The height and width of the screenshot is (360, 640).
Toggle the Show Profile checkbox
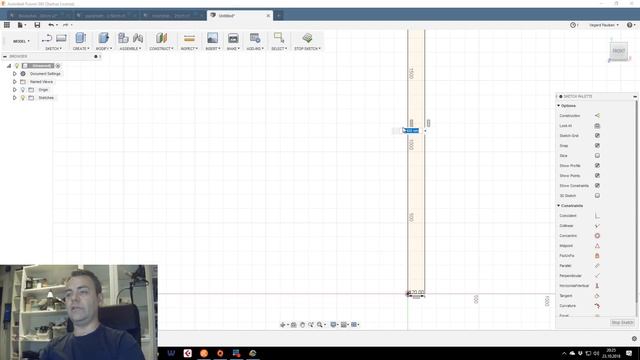[x=597, y=166]
